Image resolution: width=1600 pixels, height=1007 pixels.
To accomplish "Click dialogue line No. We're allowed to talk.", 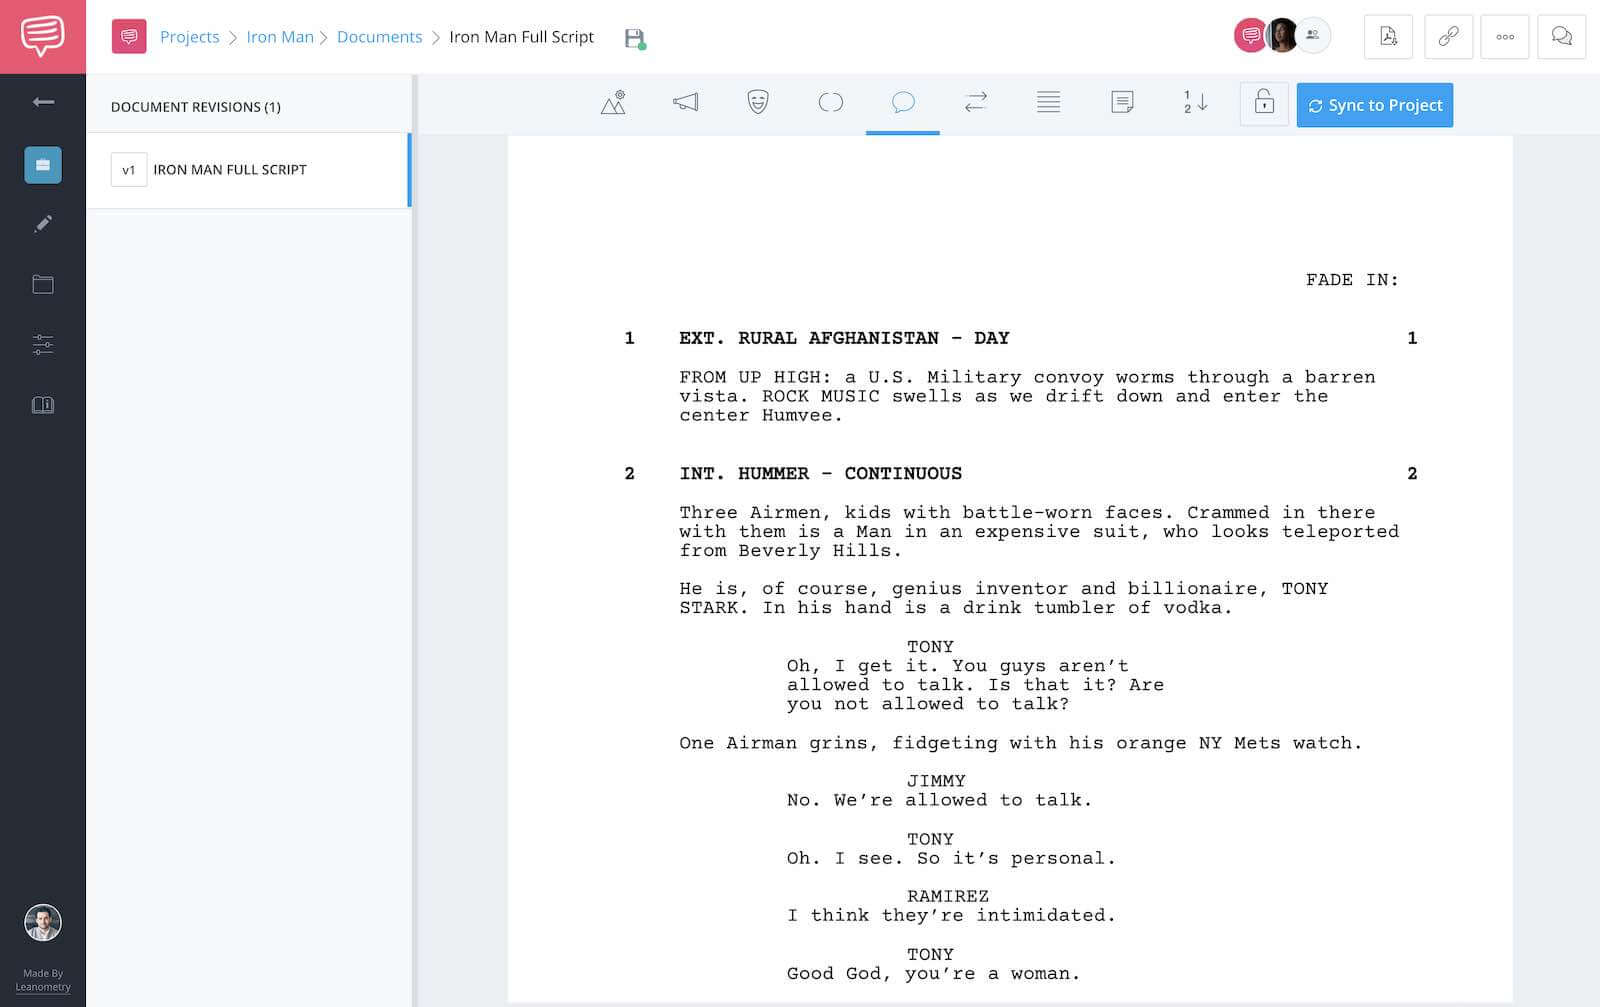I will 940,800.
